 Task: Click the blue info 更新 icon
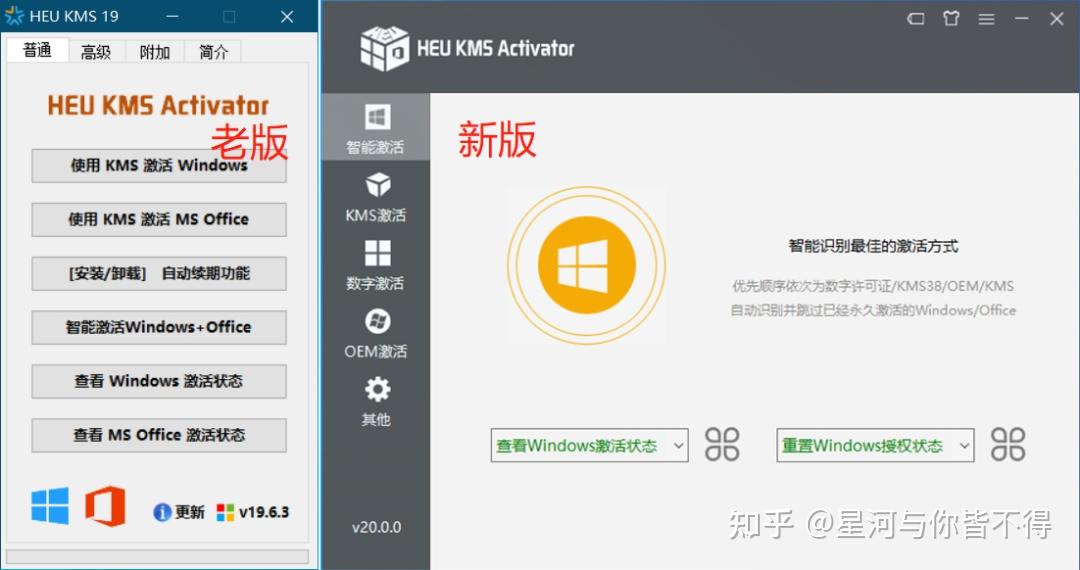coord(162,512)
